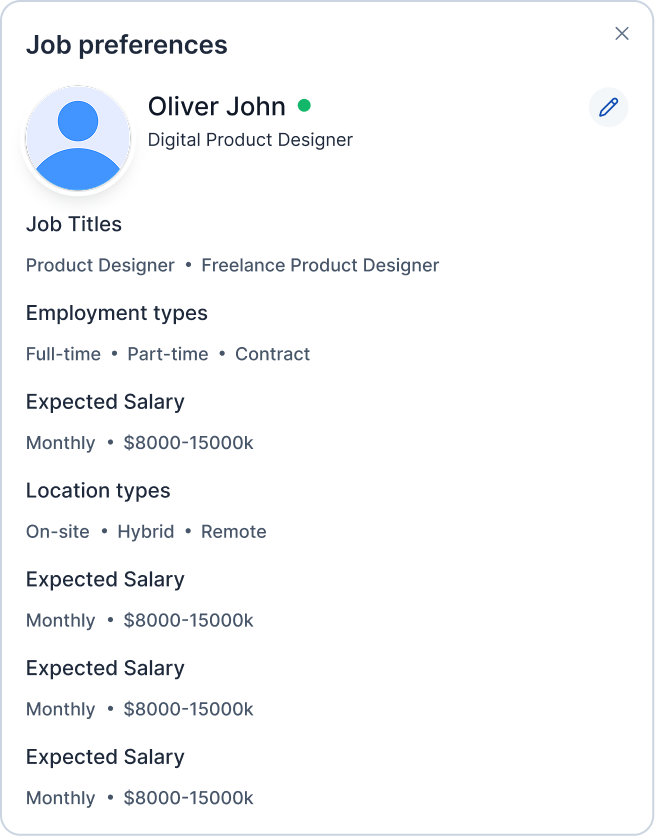The image size is (655, 836).
Task: Open Oliver John's profile avatar
Action: 78,138
